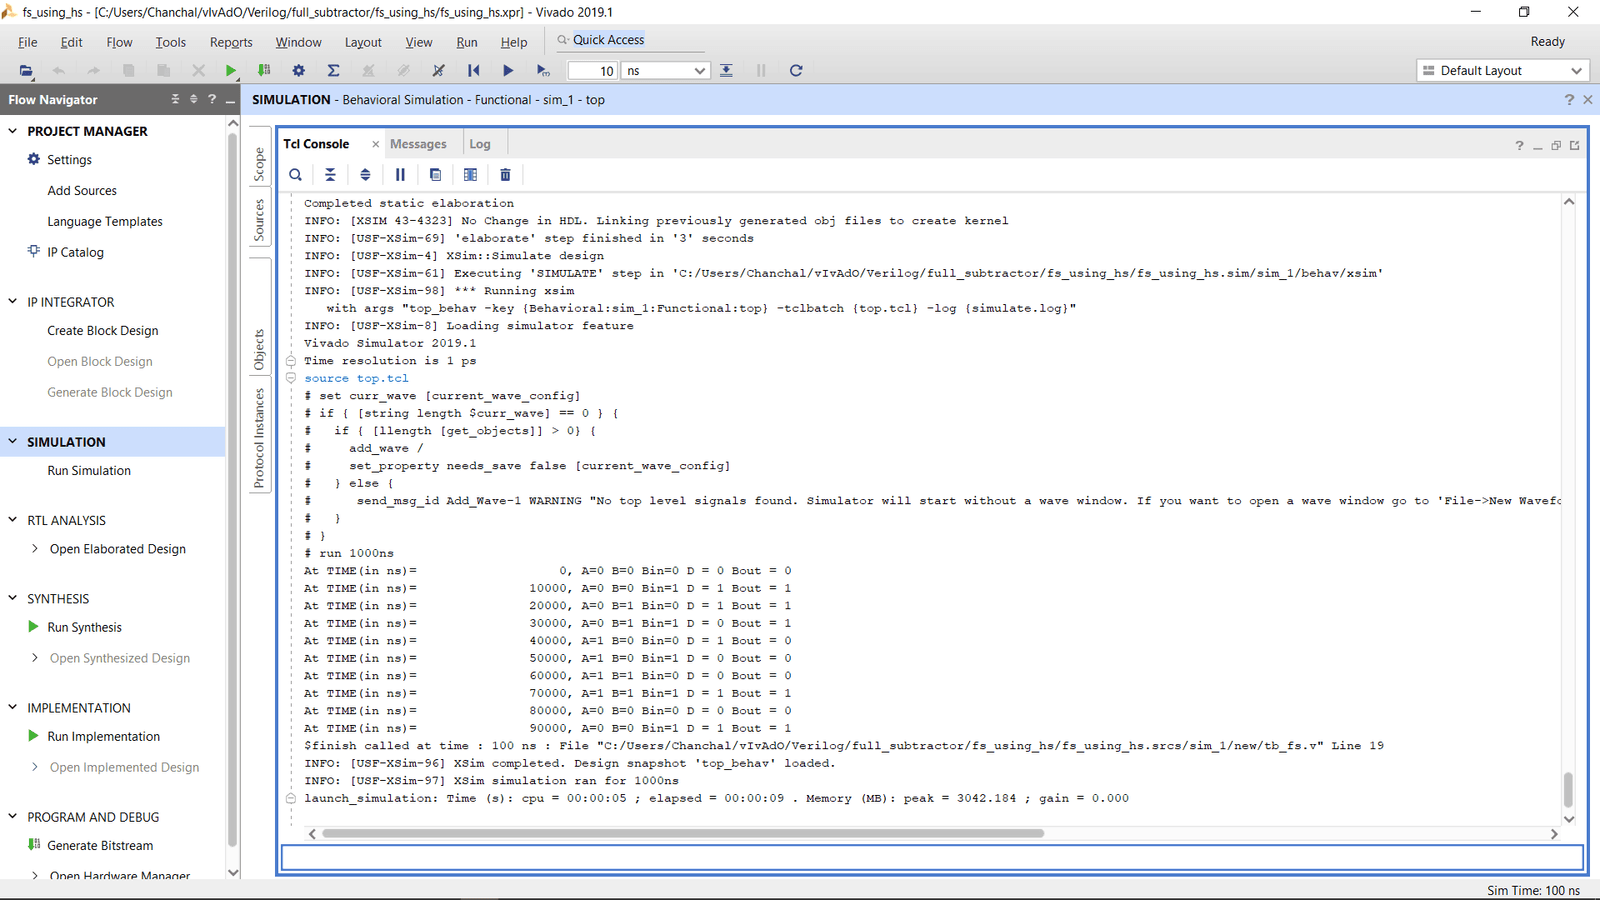This screenshot has width=1600, height=900.
Task: Open project using the folder toolbar icon
Action: (26, 71)
